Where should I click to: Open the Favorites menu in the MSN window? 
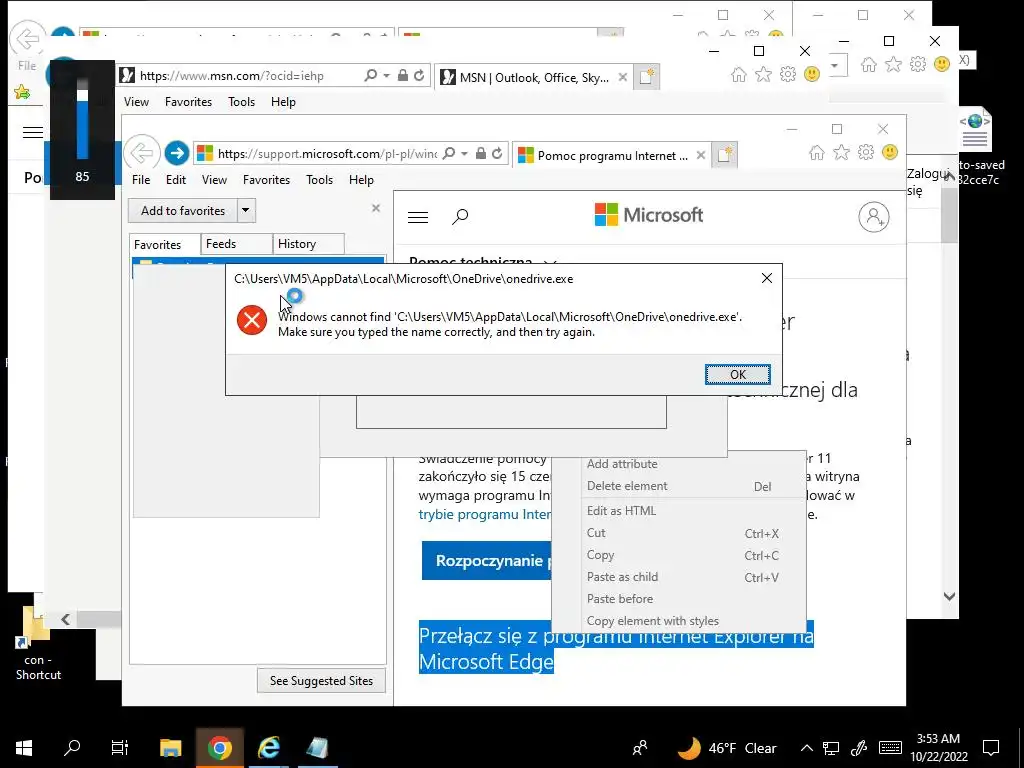pos(188,102)
